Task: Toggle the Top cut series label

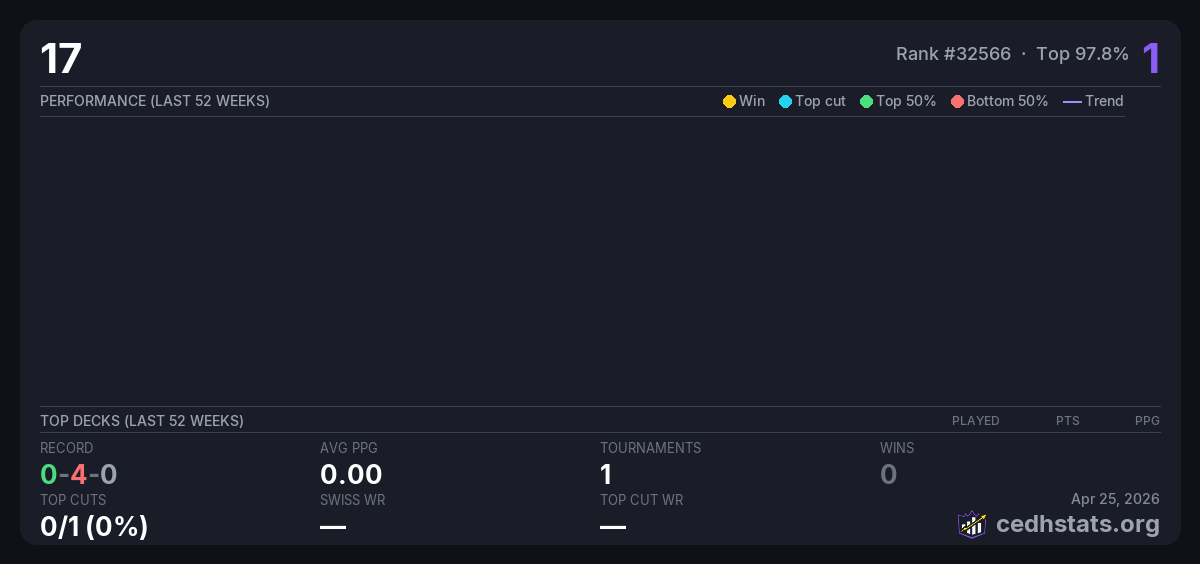Action: [x=820, y=101]
